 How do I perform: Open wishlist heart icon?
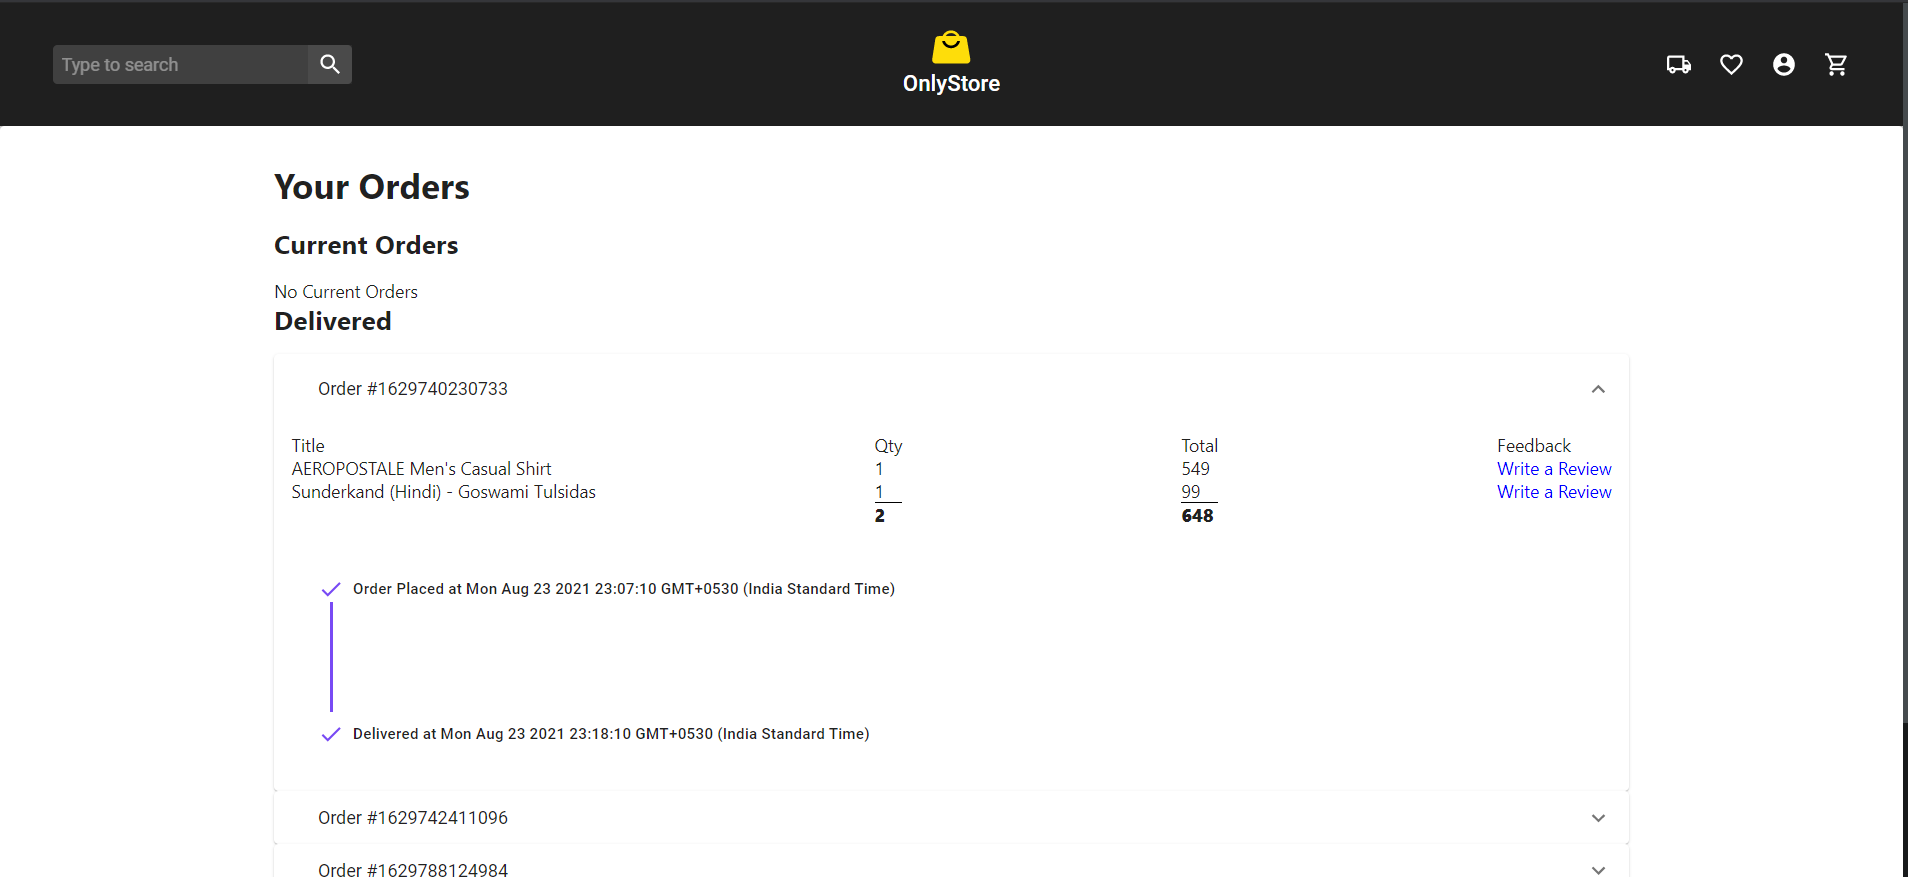(x=1731, y=65)
